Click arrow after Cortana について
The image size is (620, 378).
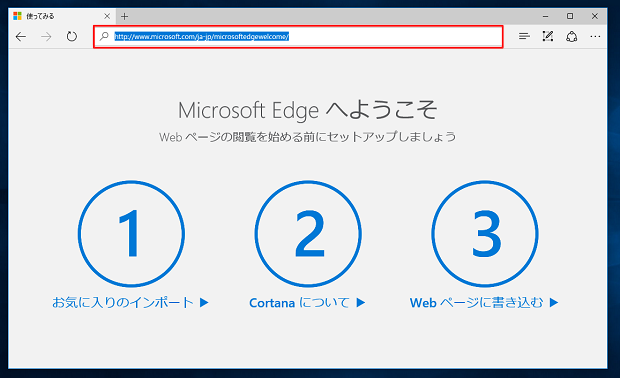361,302
